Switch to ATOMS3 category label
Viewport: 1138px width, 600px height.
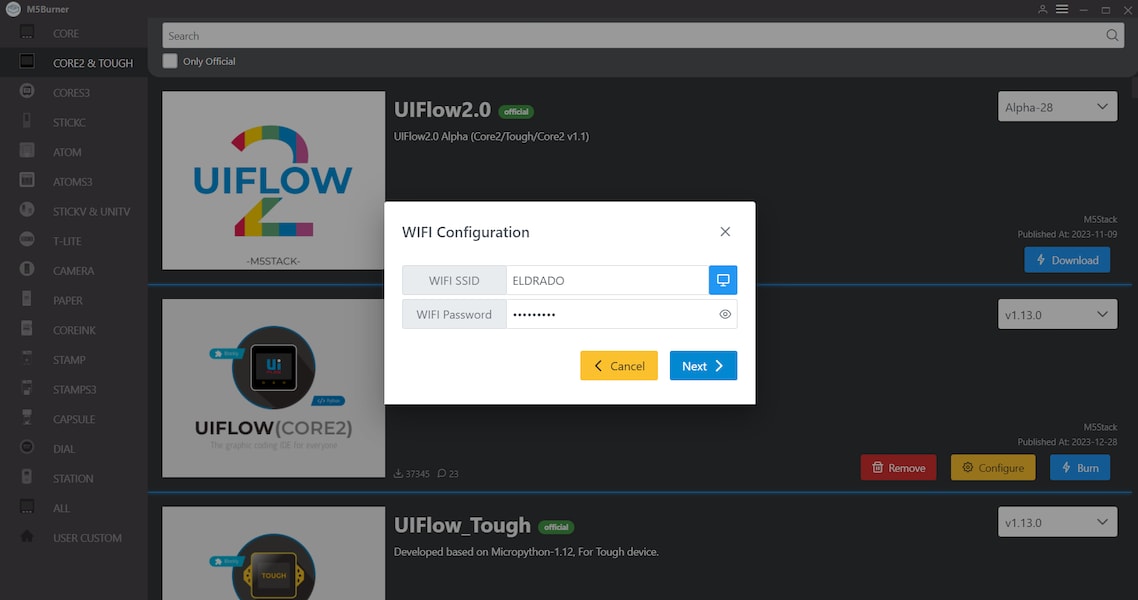click(73, 182)
